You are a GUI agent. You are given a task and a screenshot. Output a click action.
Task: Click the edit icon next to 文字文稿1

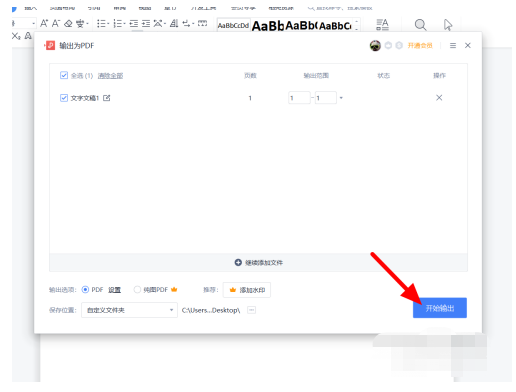click(x=107, y=98)
